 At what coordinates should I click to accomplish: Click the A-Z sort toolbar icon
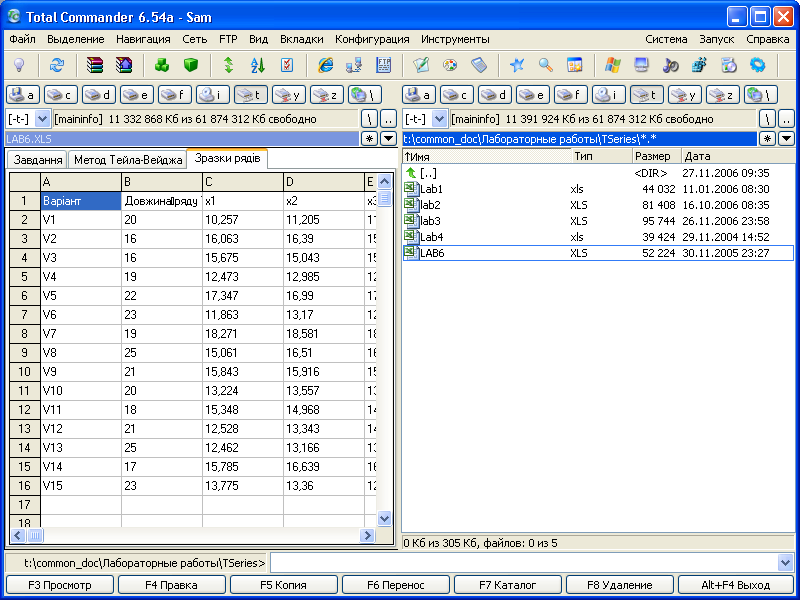[258, 65]
